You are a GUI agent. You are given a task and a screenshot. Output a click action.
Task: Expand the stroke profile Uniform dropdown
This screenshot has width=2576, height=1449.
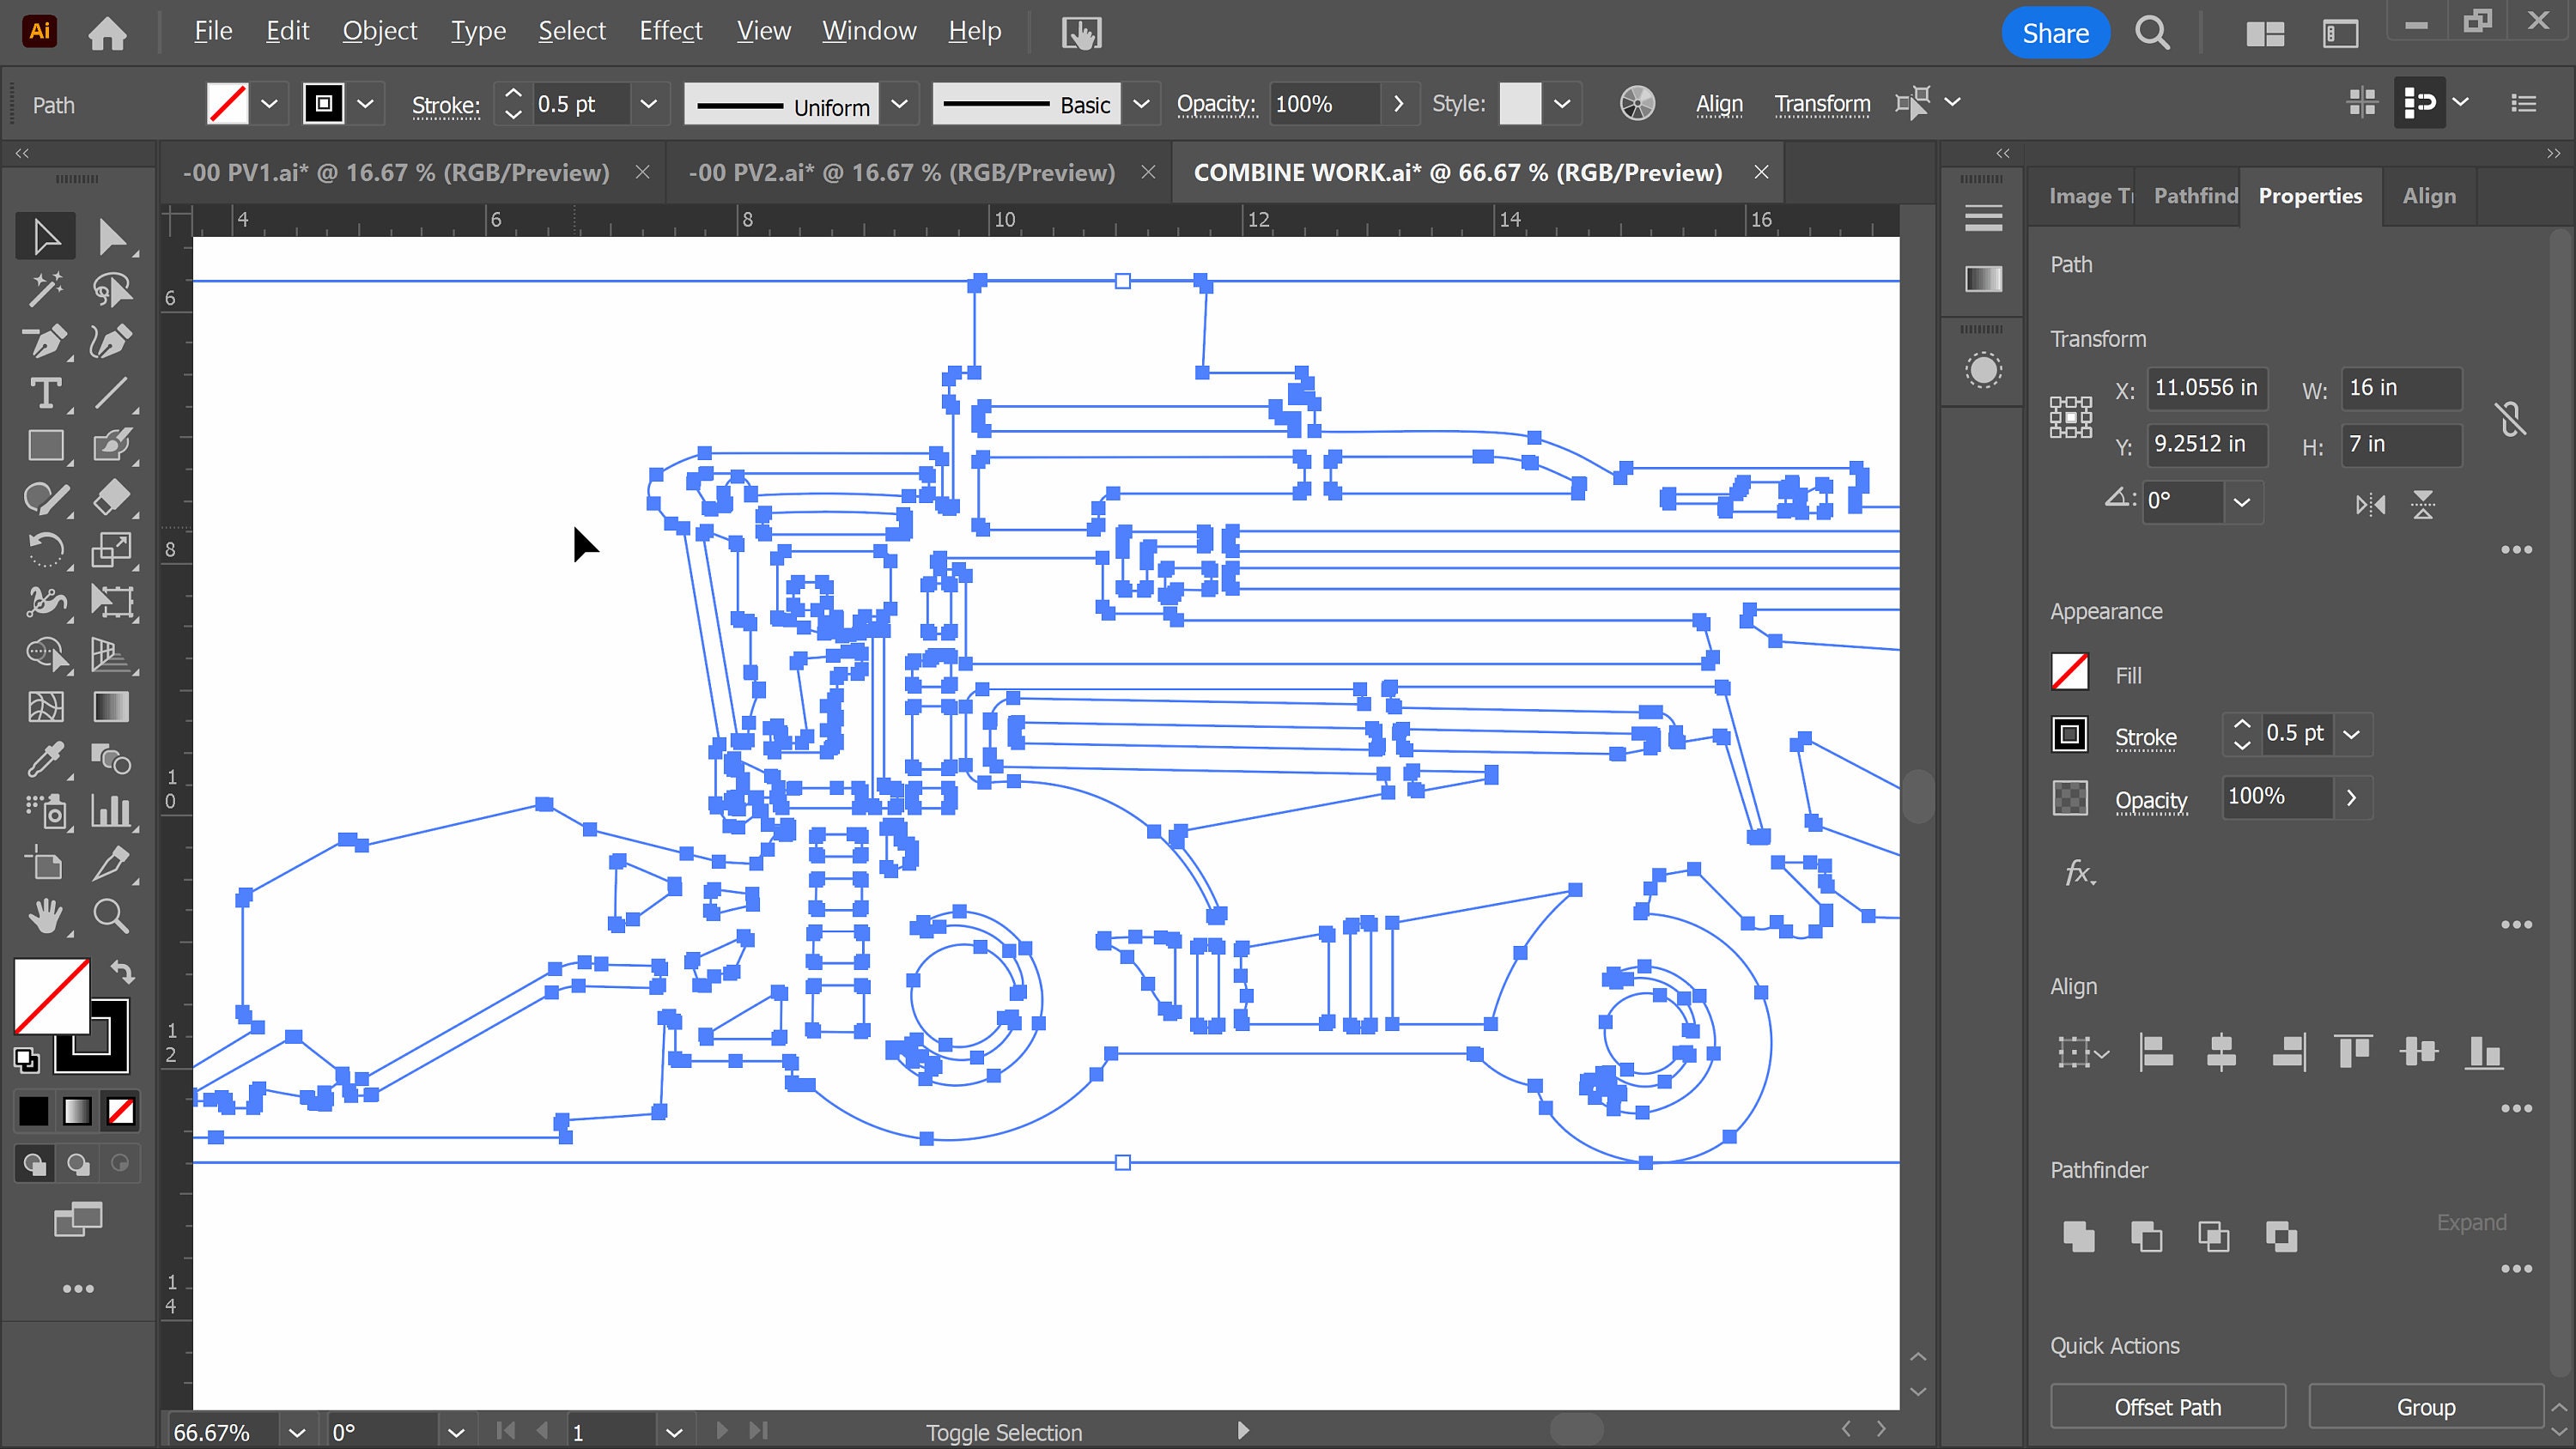(x=899, y=104)
